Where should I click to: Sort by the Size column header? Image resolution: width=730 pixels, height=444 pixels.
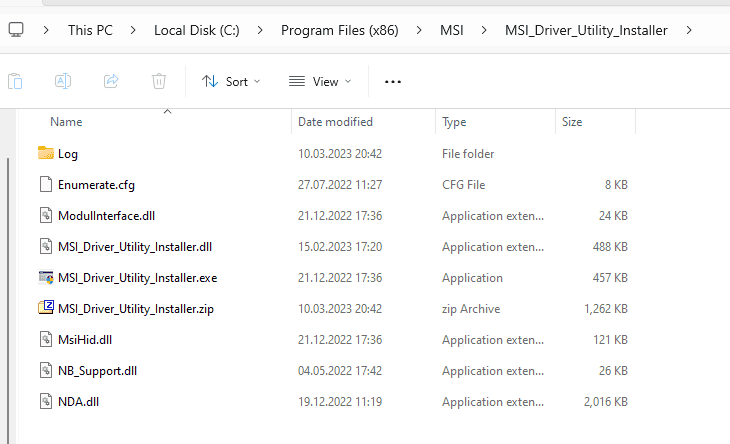572,122
